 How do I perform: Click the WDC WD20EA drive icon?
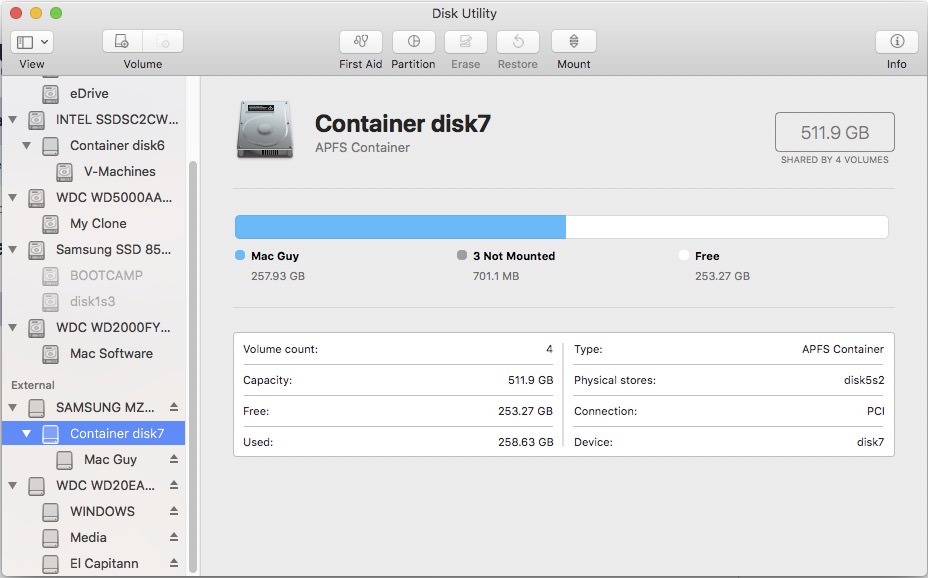(37, 486)
